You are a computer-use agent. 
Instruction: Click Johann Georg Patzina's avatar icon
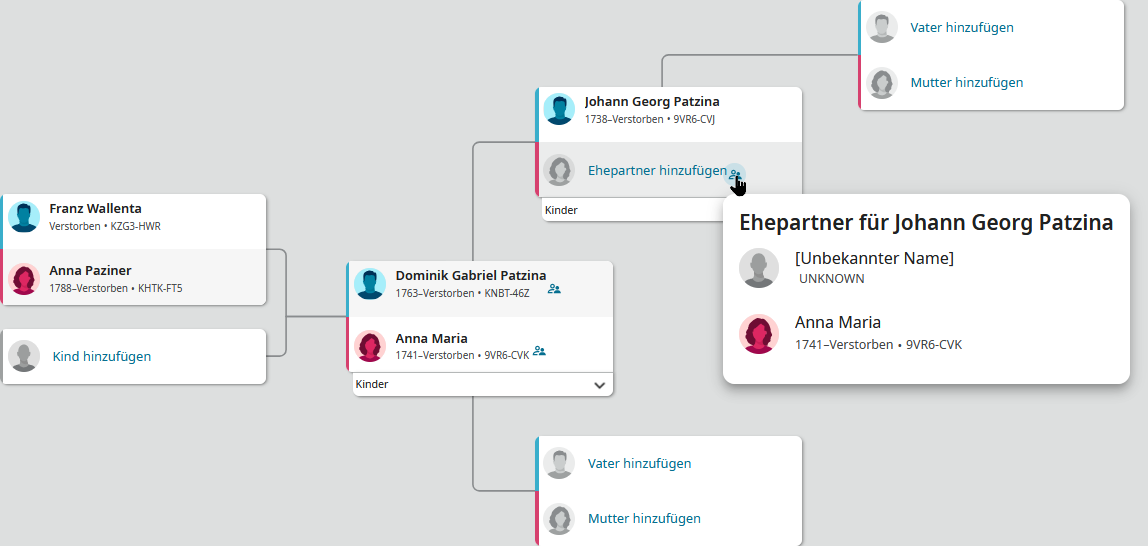559,109
